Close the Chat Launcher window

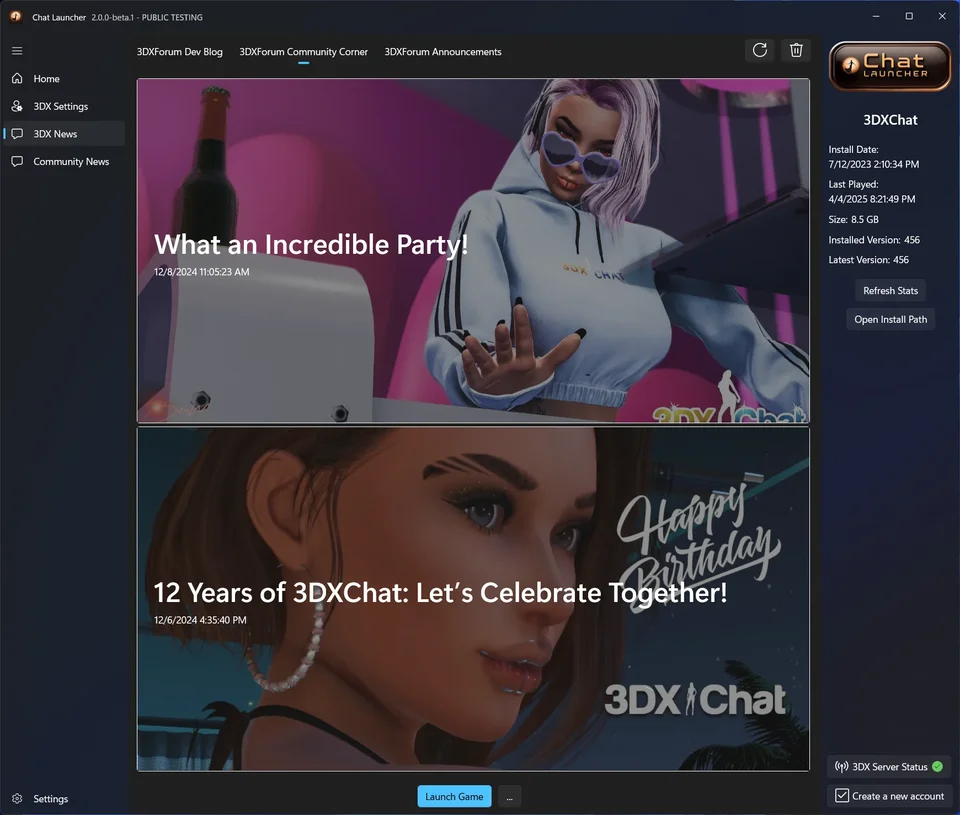pyautogui.click(x=942, y=17)
